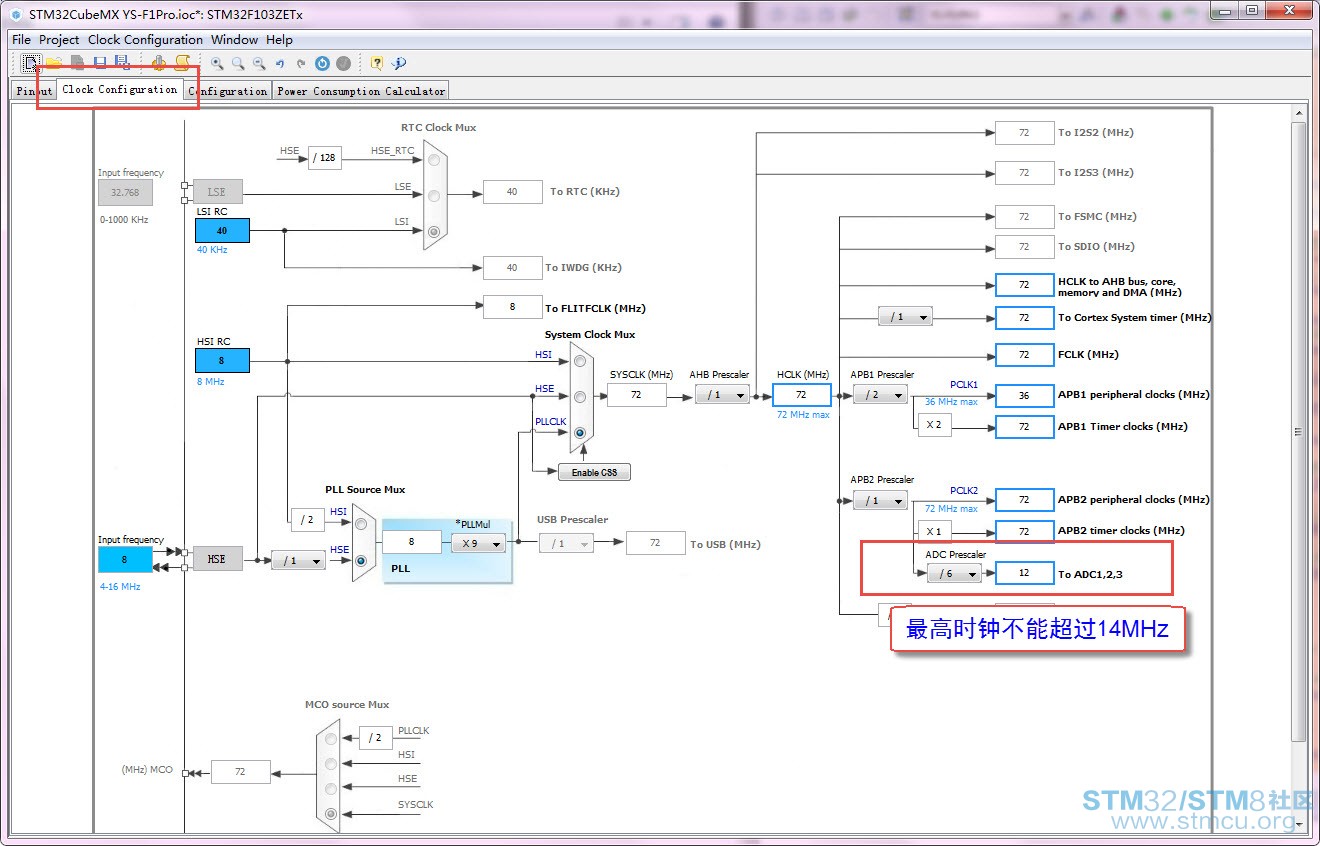Open the Cortex System timer divider dropdown
Image resolution: width=1320 pixels, height=846 pixels.
[x=905, y=317]
